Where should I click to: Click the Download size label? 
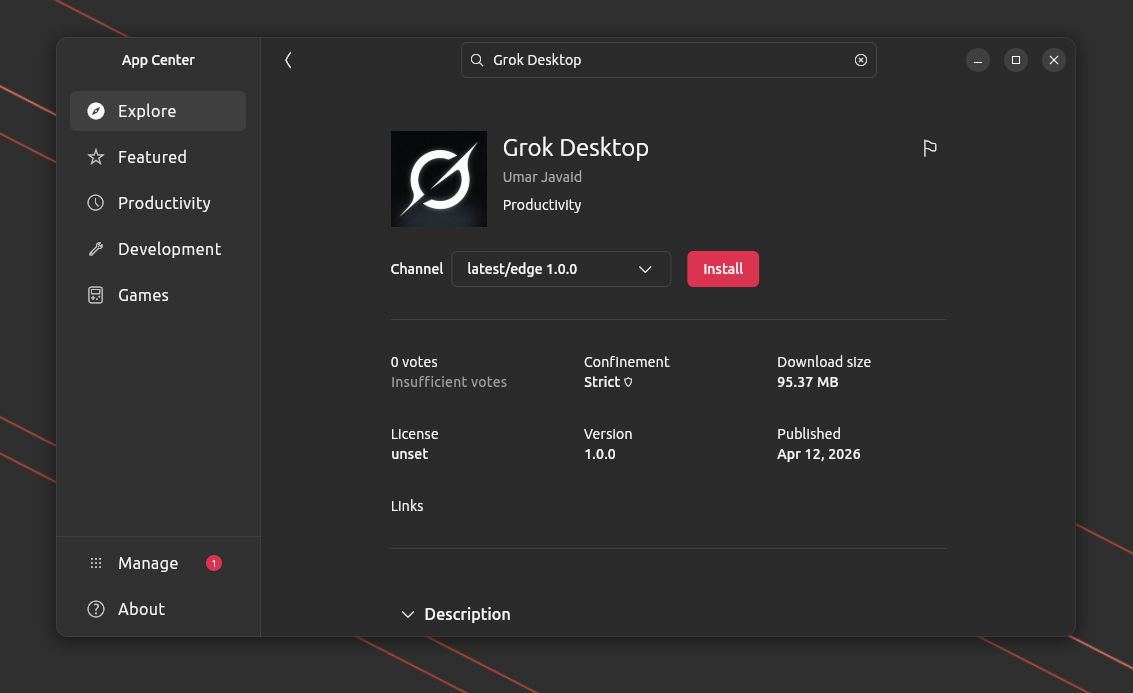click(824, 362)
